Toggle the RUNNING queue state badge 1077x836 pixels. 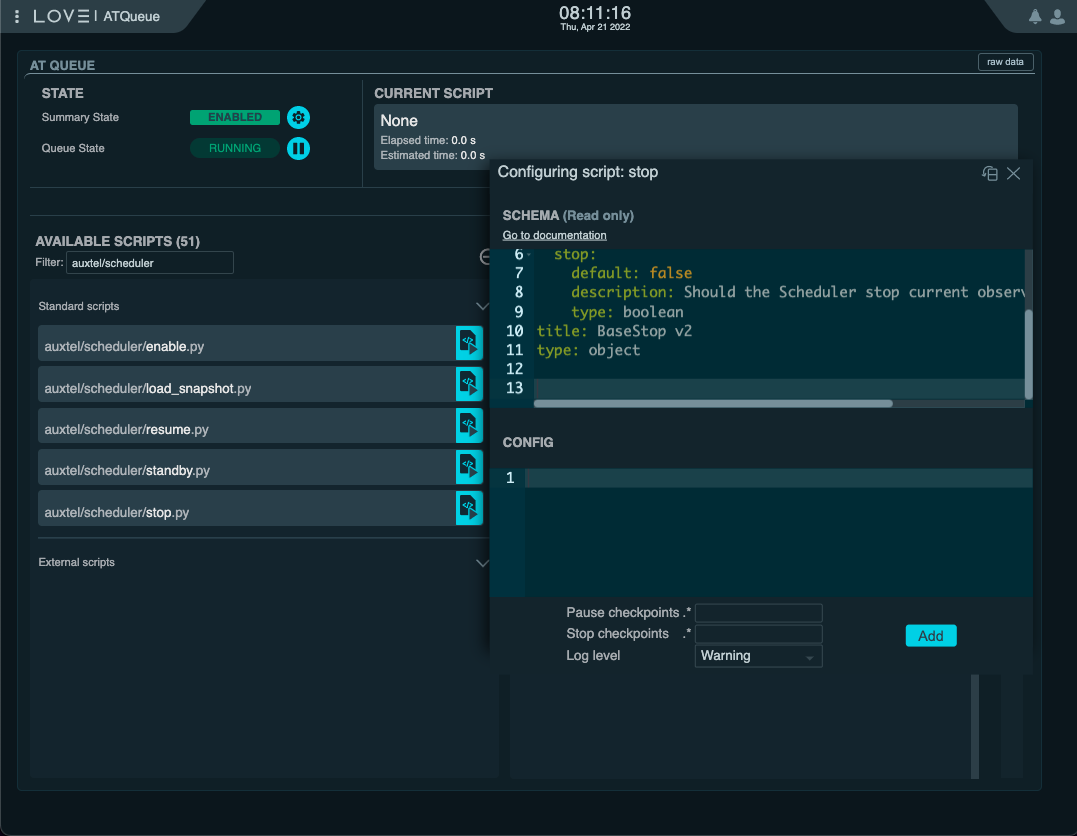coord(234,148)
